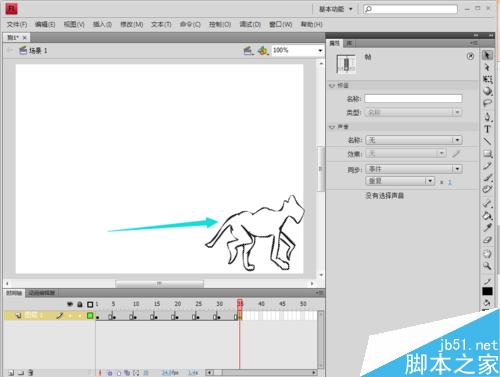Select the Eraser tool
Viewport: 500px width, 377px height.
coord(487,240)
